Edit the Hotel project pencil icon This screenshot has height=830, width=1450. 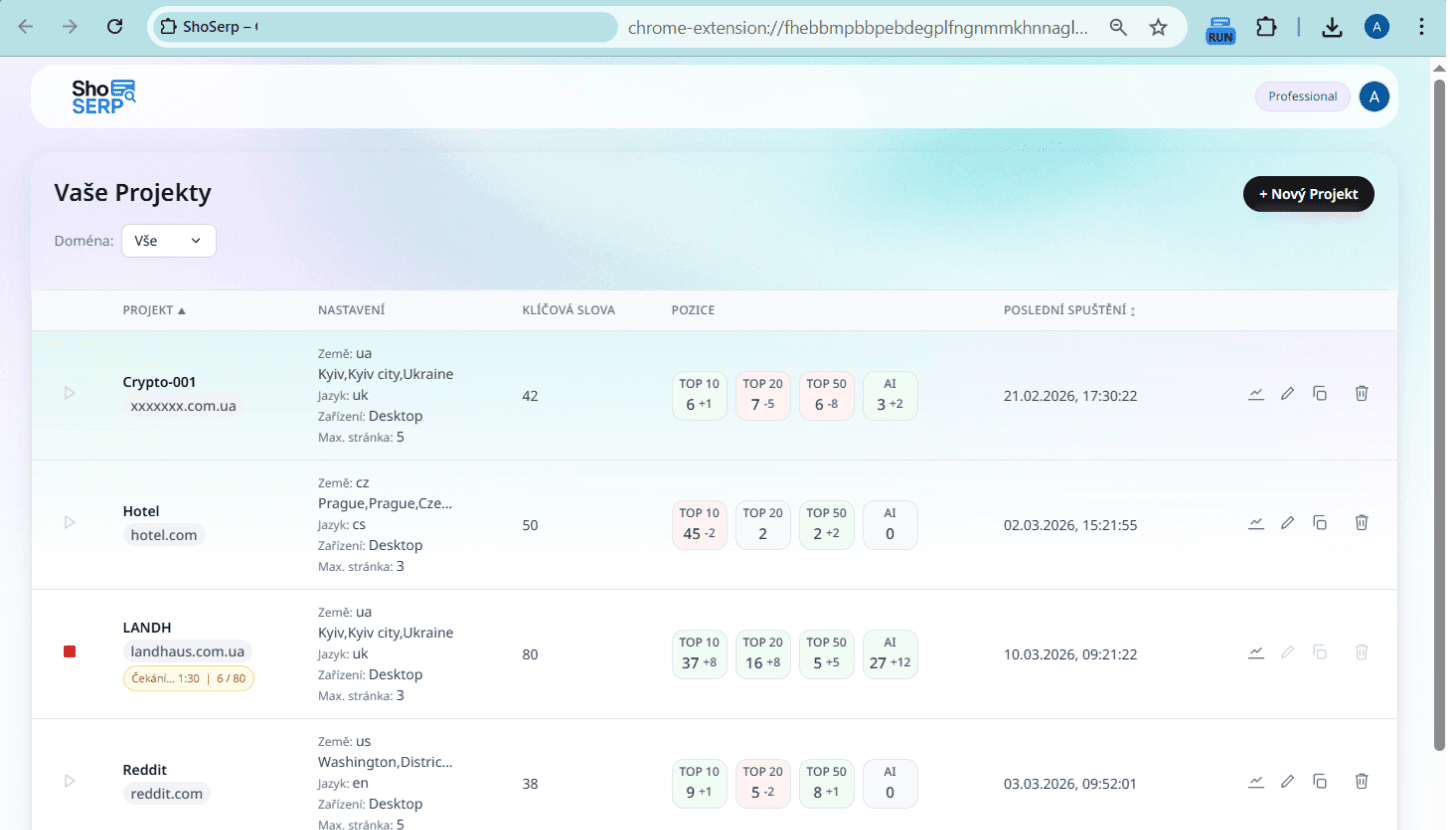[1288, 523]
